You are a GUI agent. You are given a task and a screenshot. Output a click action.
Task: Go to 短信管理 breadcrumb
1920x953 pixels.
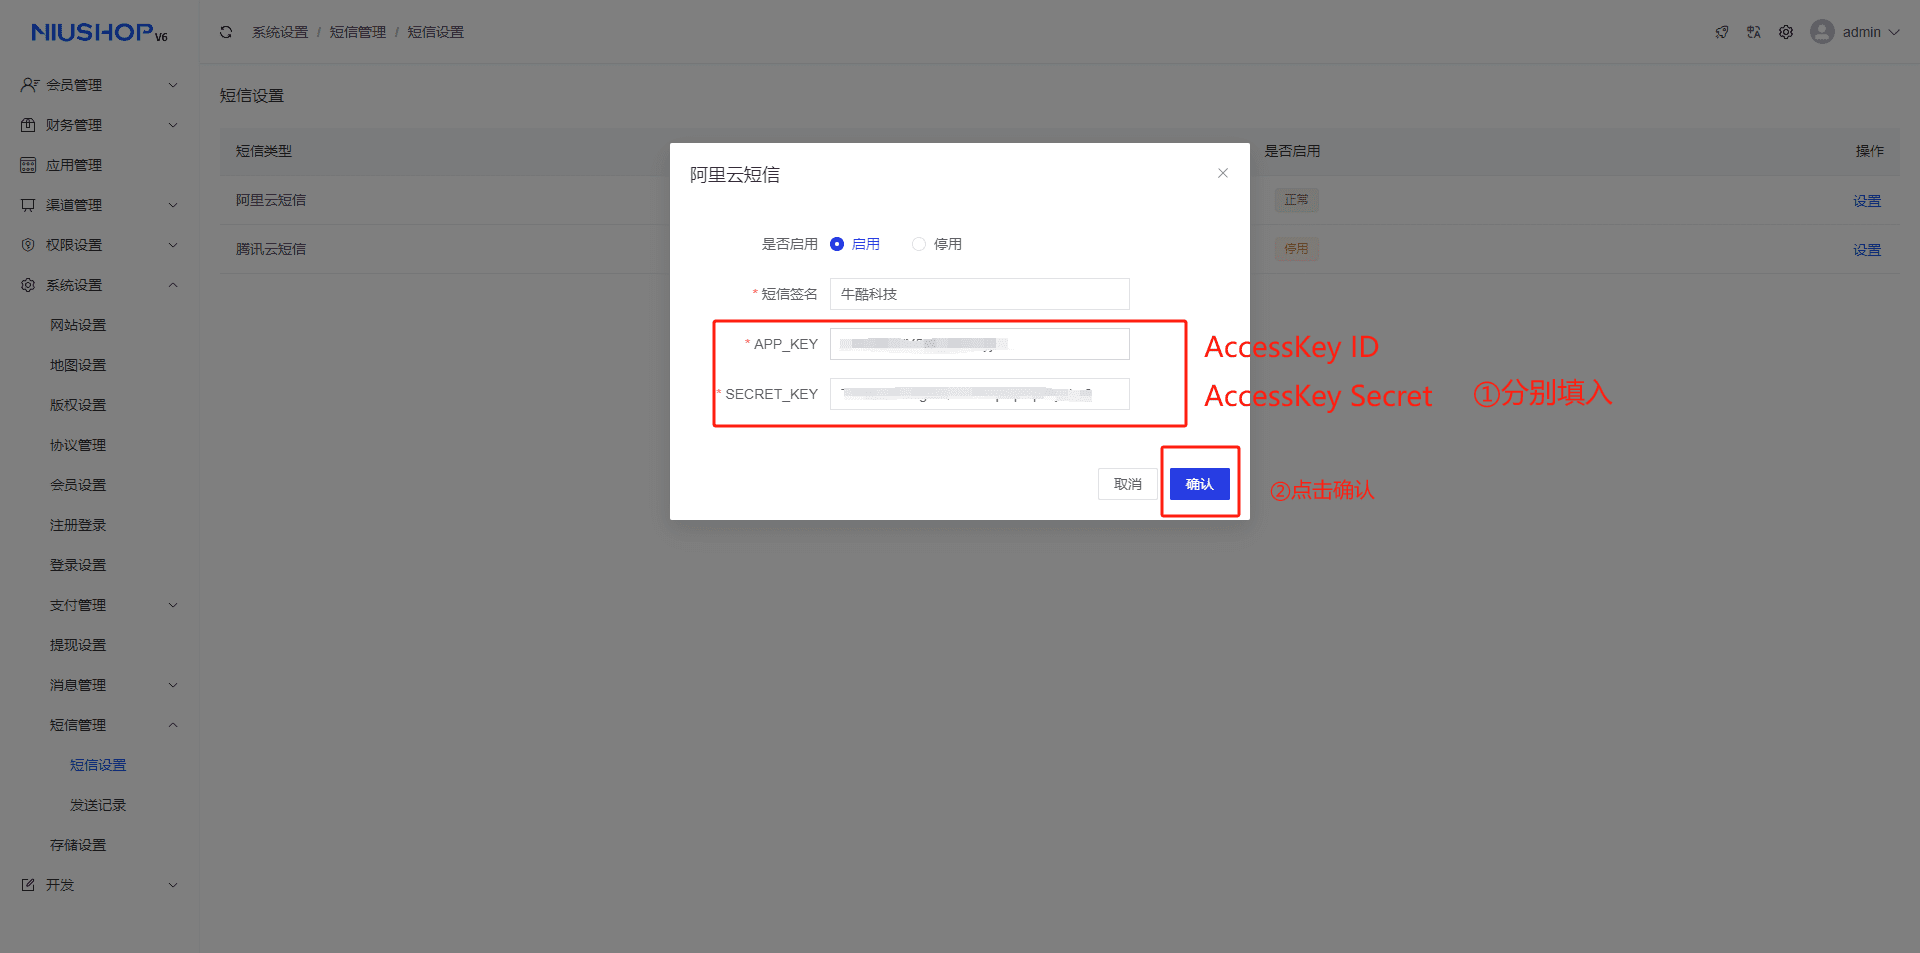coord(358,32)
